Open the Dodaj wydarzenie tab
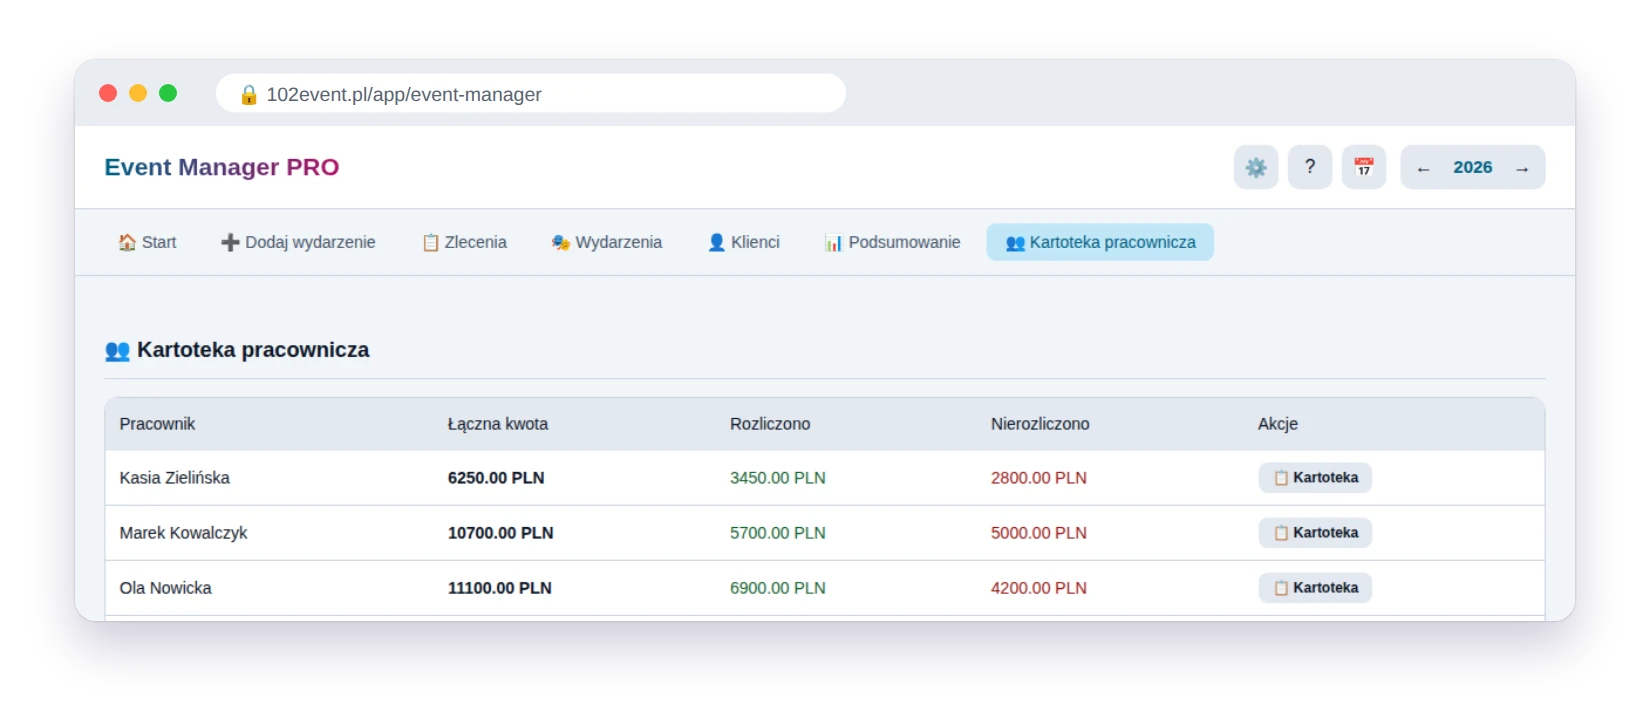 click(298, 242)
